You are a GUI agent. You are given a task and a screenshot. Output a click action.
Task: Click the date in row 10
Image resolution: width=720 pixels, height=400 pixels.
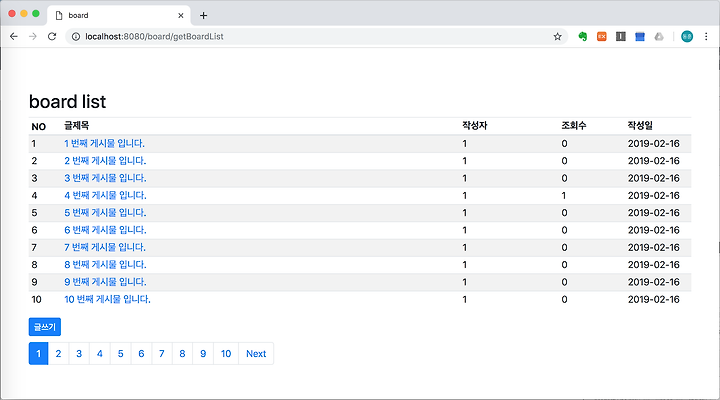(x=653, y=299)
